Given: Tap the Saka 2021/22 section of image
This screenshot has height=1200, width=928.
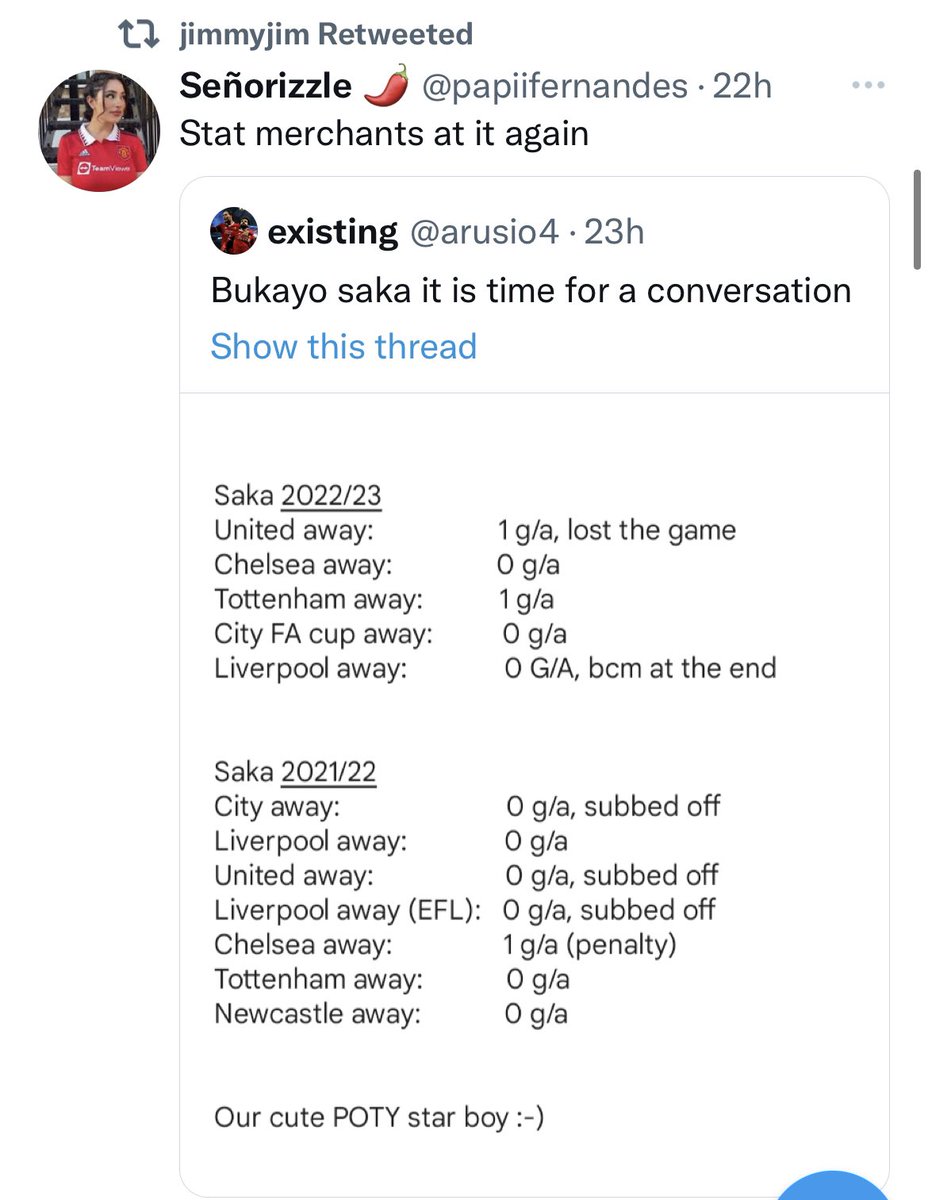Looking at the screenshot, I should [x=467, y=893].
